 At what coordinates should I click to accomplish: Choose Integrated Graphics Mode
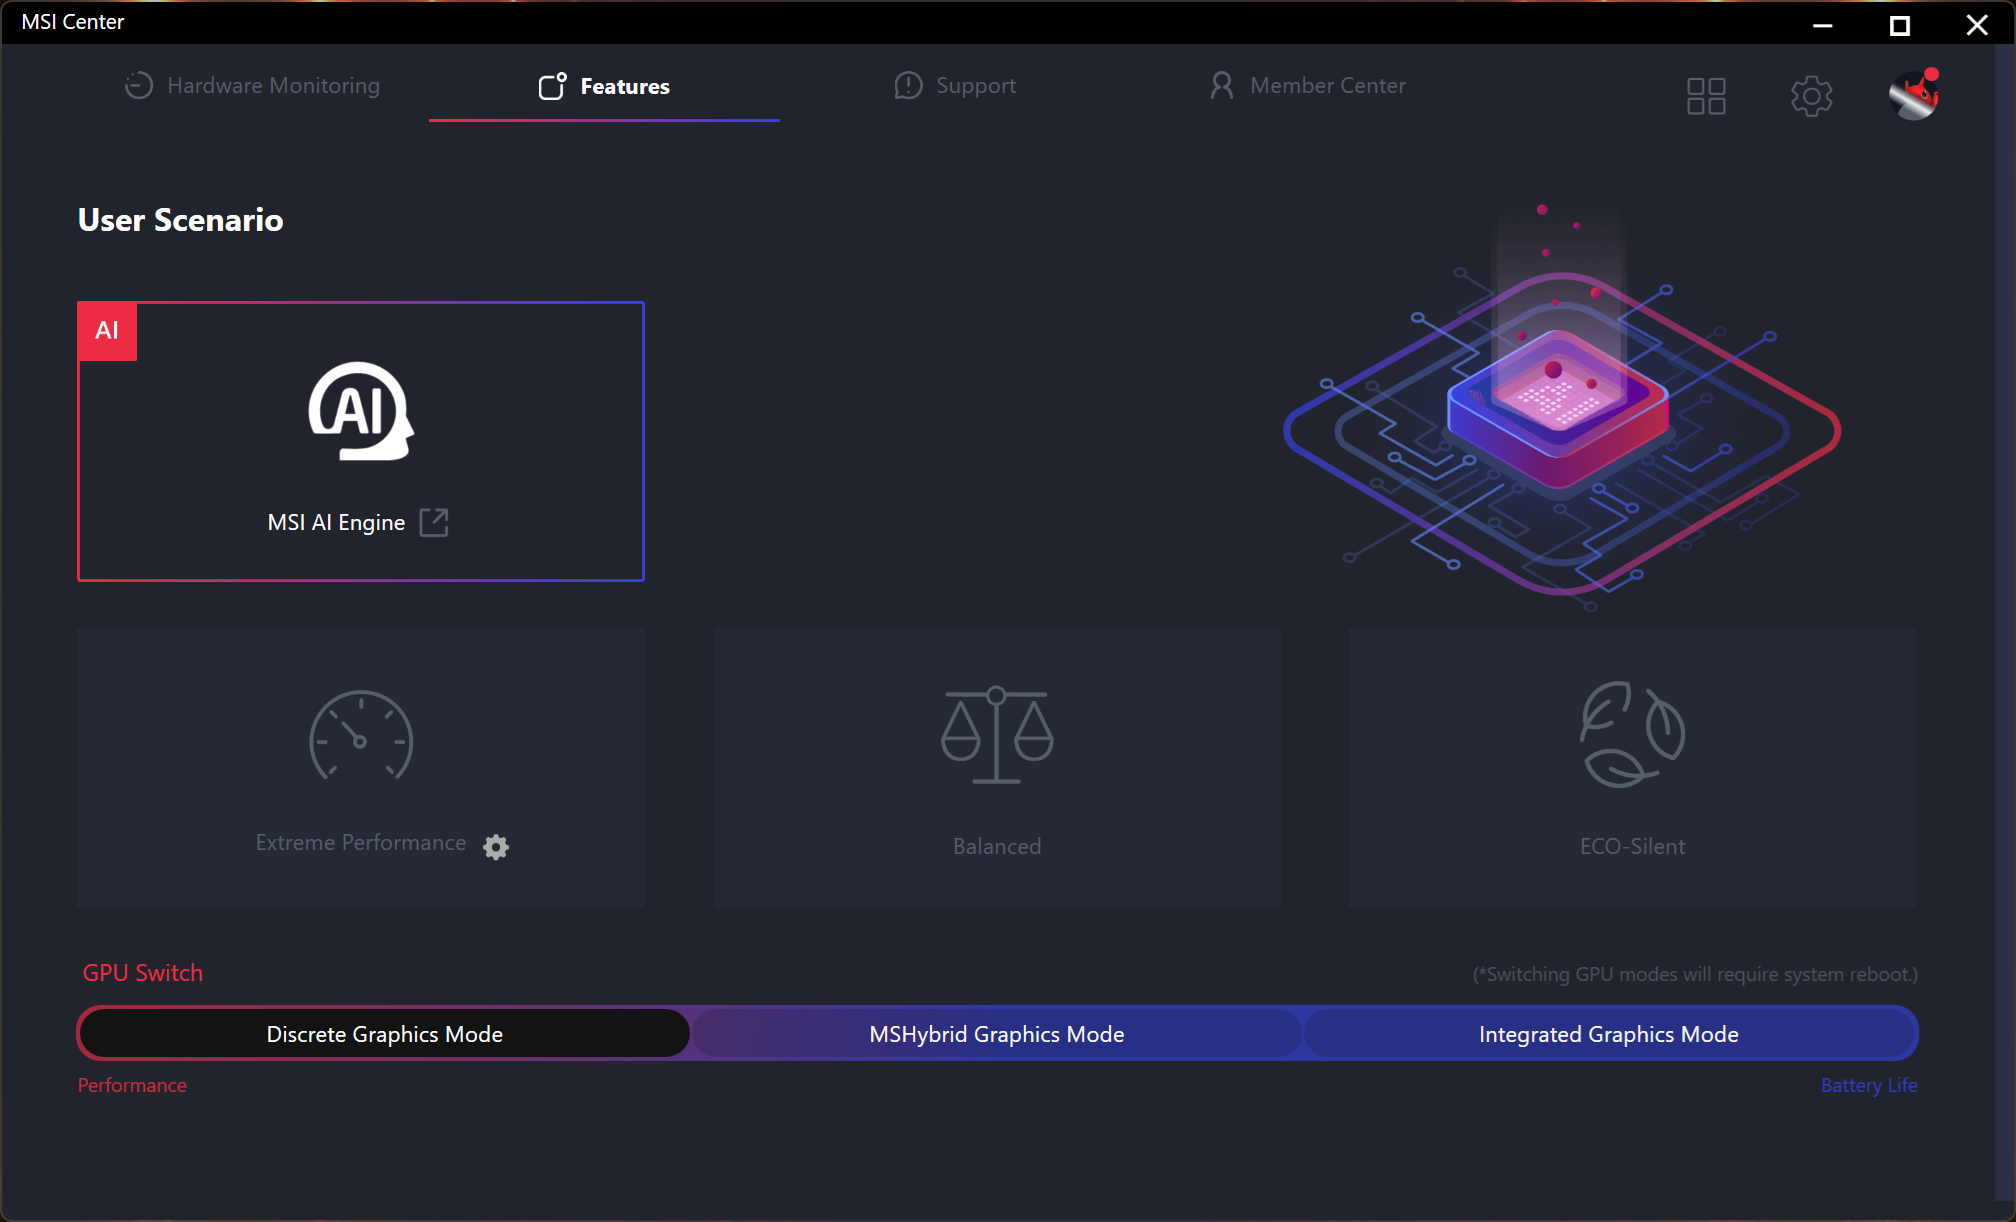[1609, 1034]
